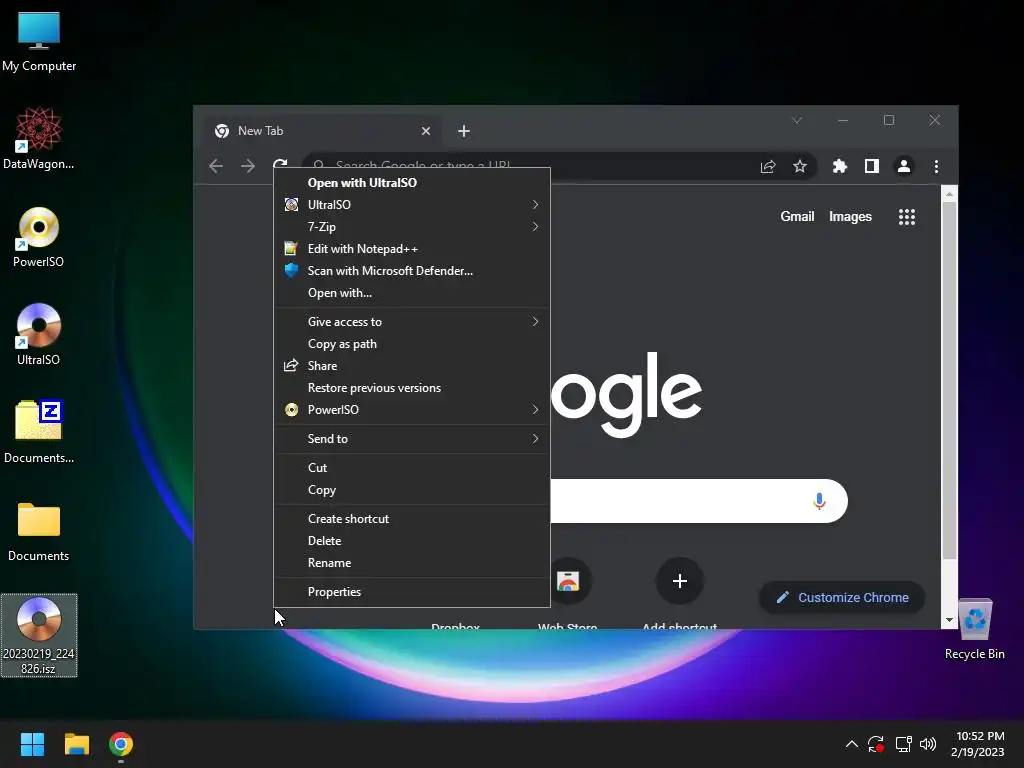Select the New Tab tab
1024x768 pixels.
pyautogui.click(x=320, y=131)
